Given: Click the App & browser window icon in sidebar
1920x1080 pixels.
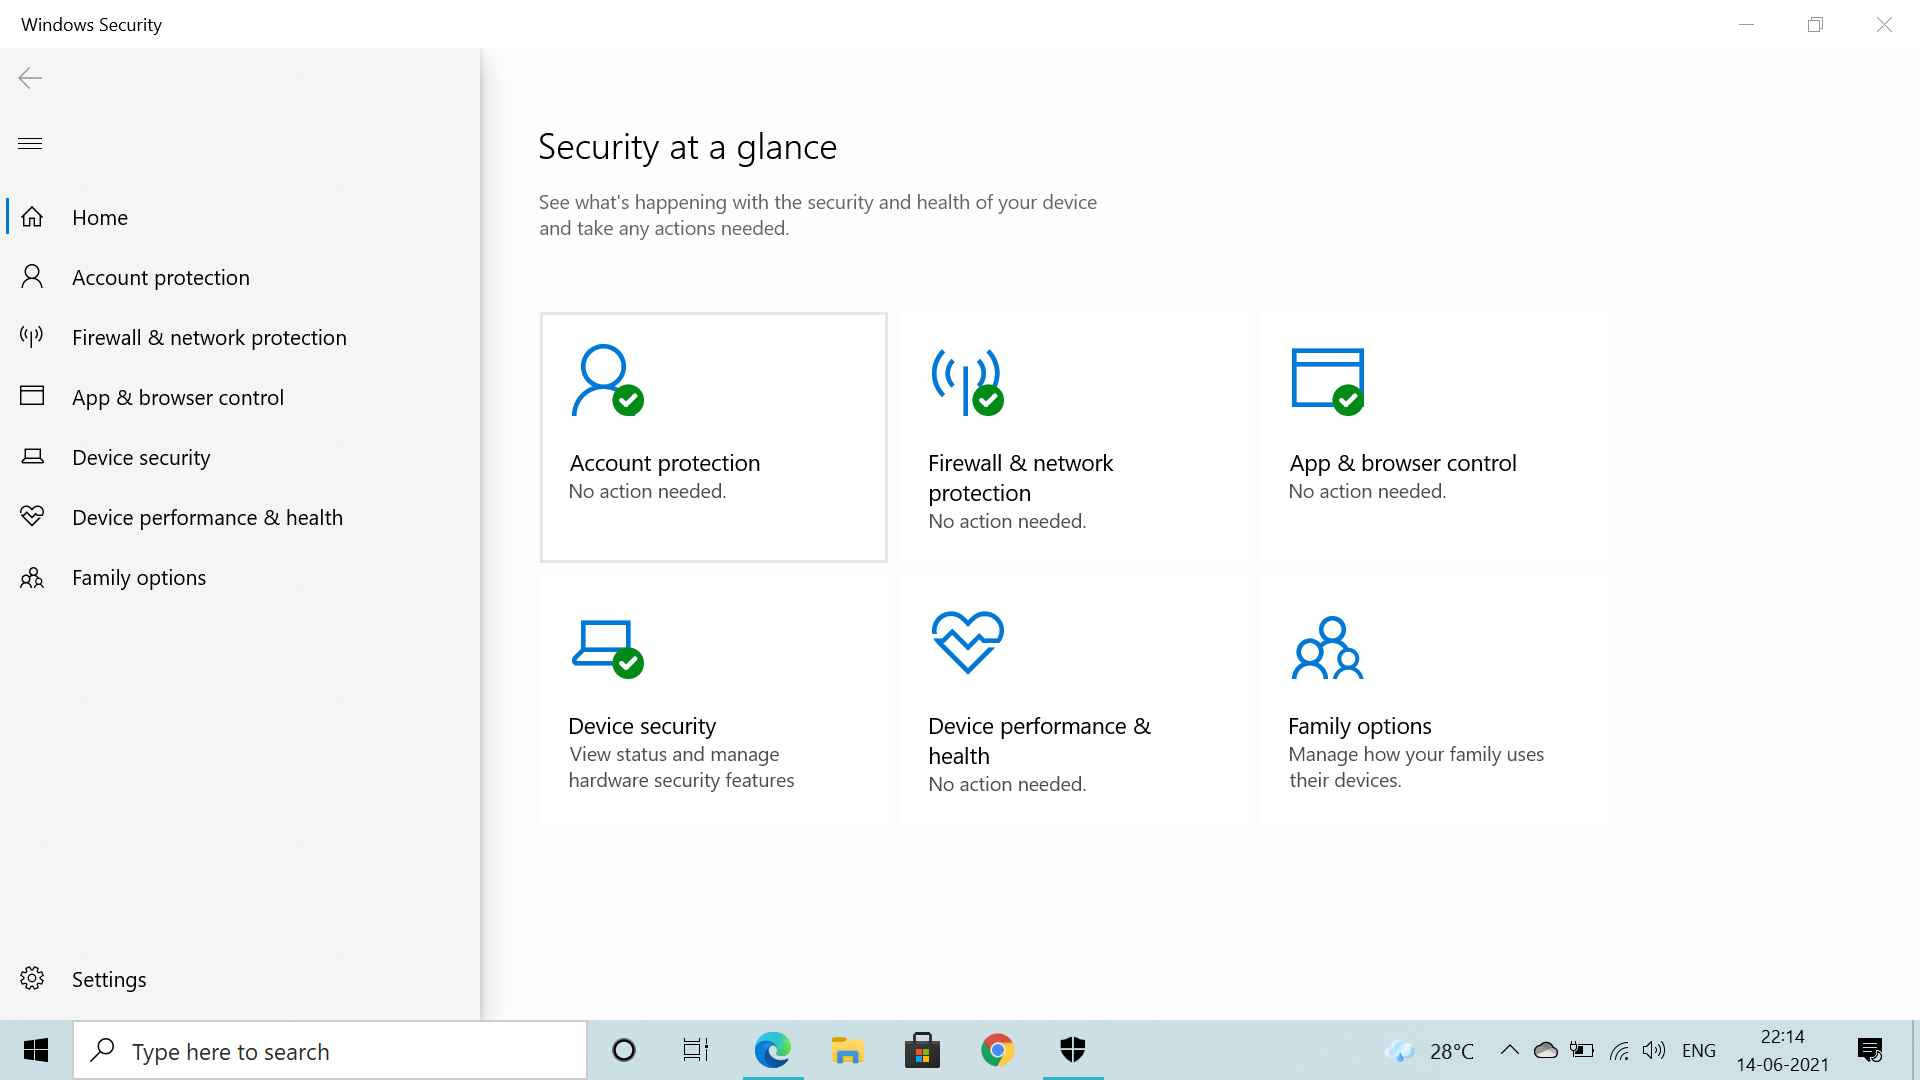Looking at the screenshot, I should point(32,396).
